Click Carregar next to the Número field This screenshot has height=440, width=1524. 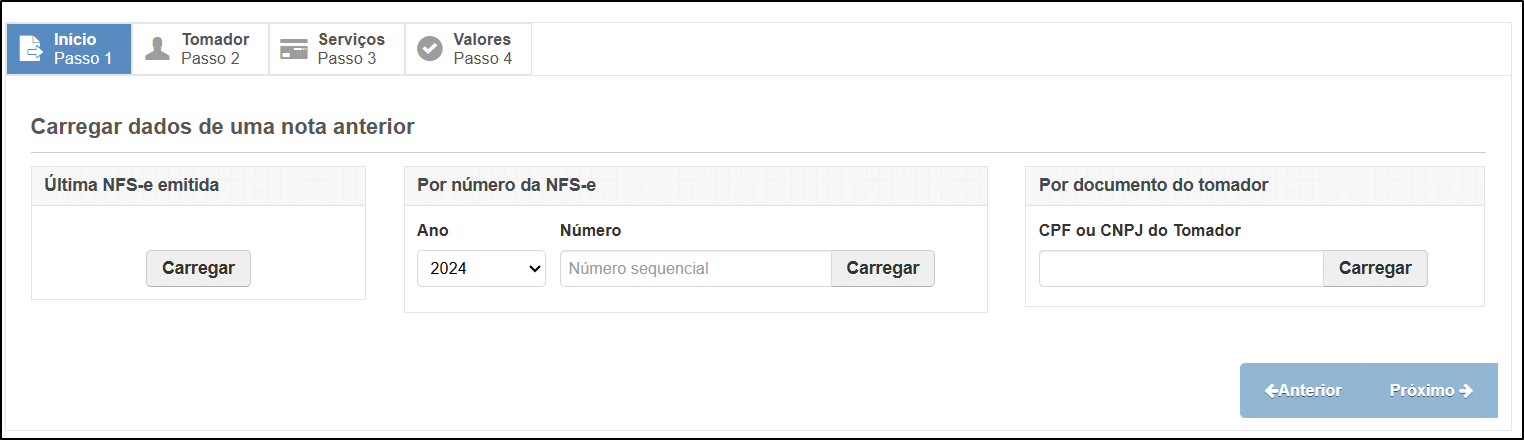[883, 268]
